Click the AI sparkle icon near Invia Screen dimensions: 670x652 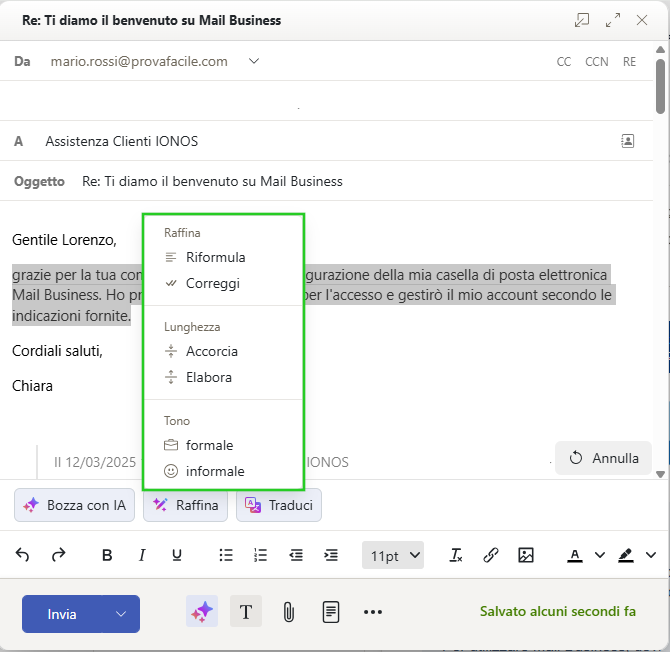(x=202, y=612)
